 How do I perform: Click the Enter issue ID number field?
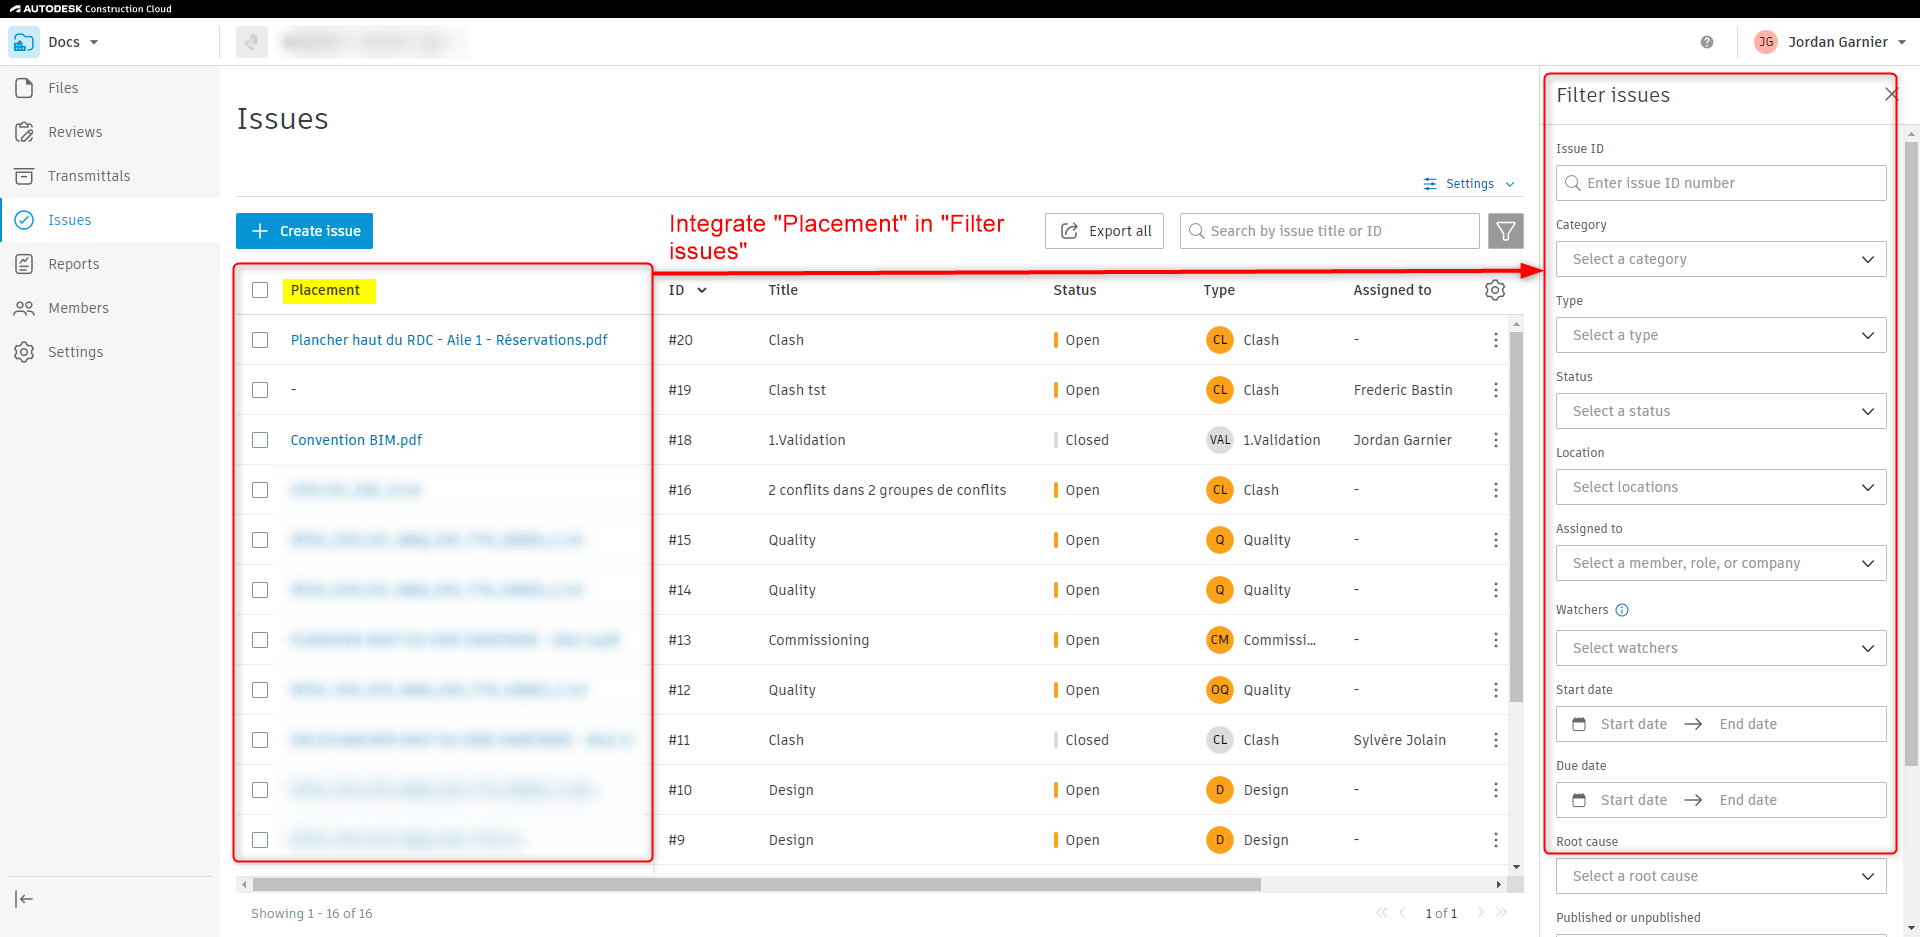(x=1721, y=183)
